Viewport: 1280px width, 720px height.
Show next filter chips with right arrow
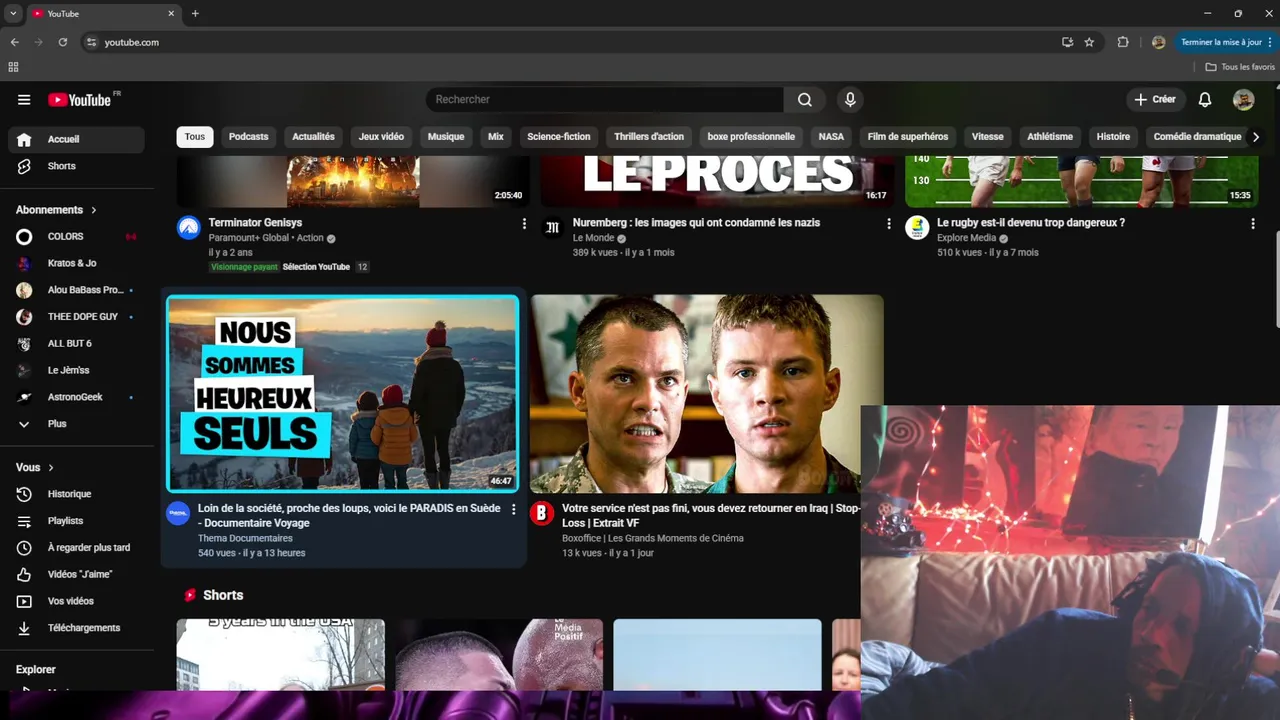click(1256, 137)
